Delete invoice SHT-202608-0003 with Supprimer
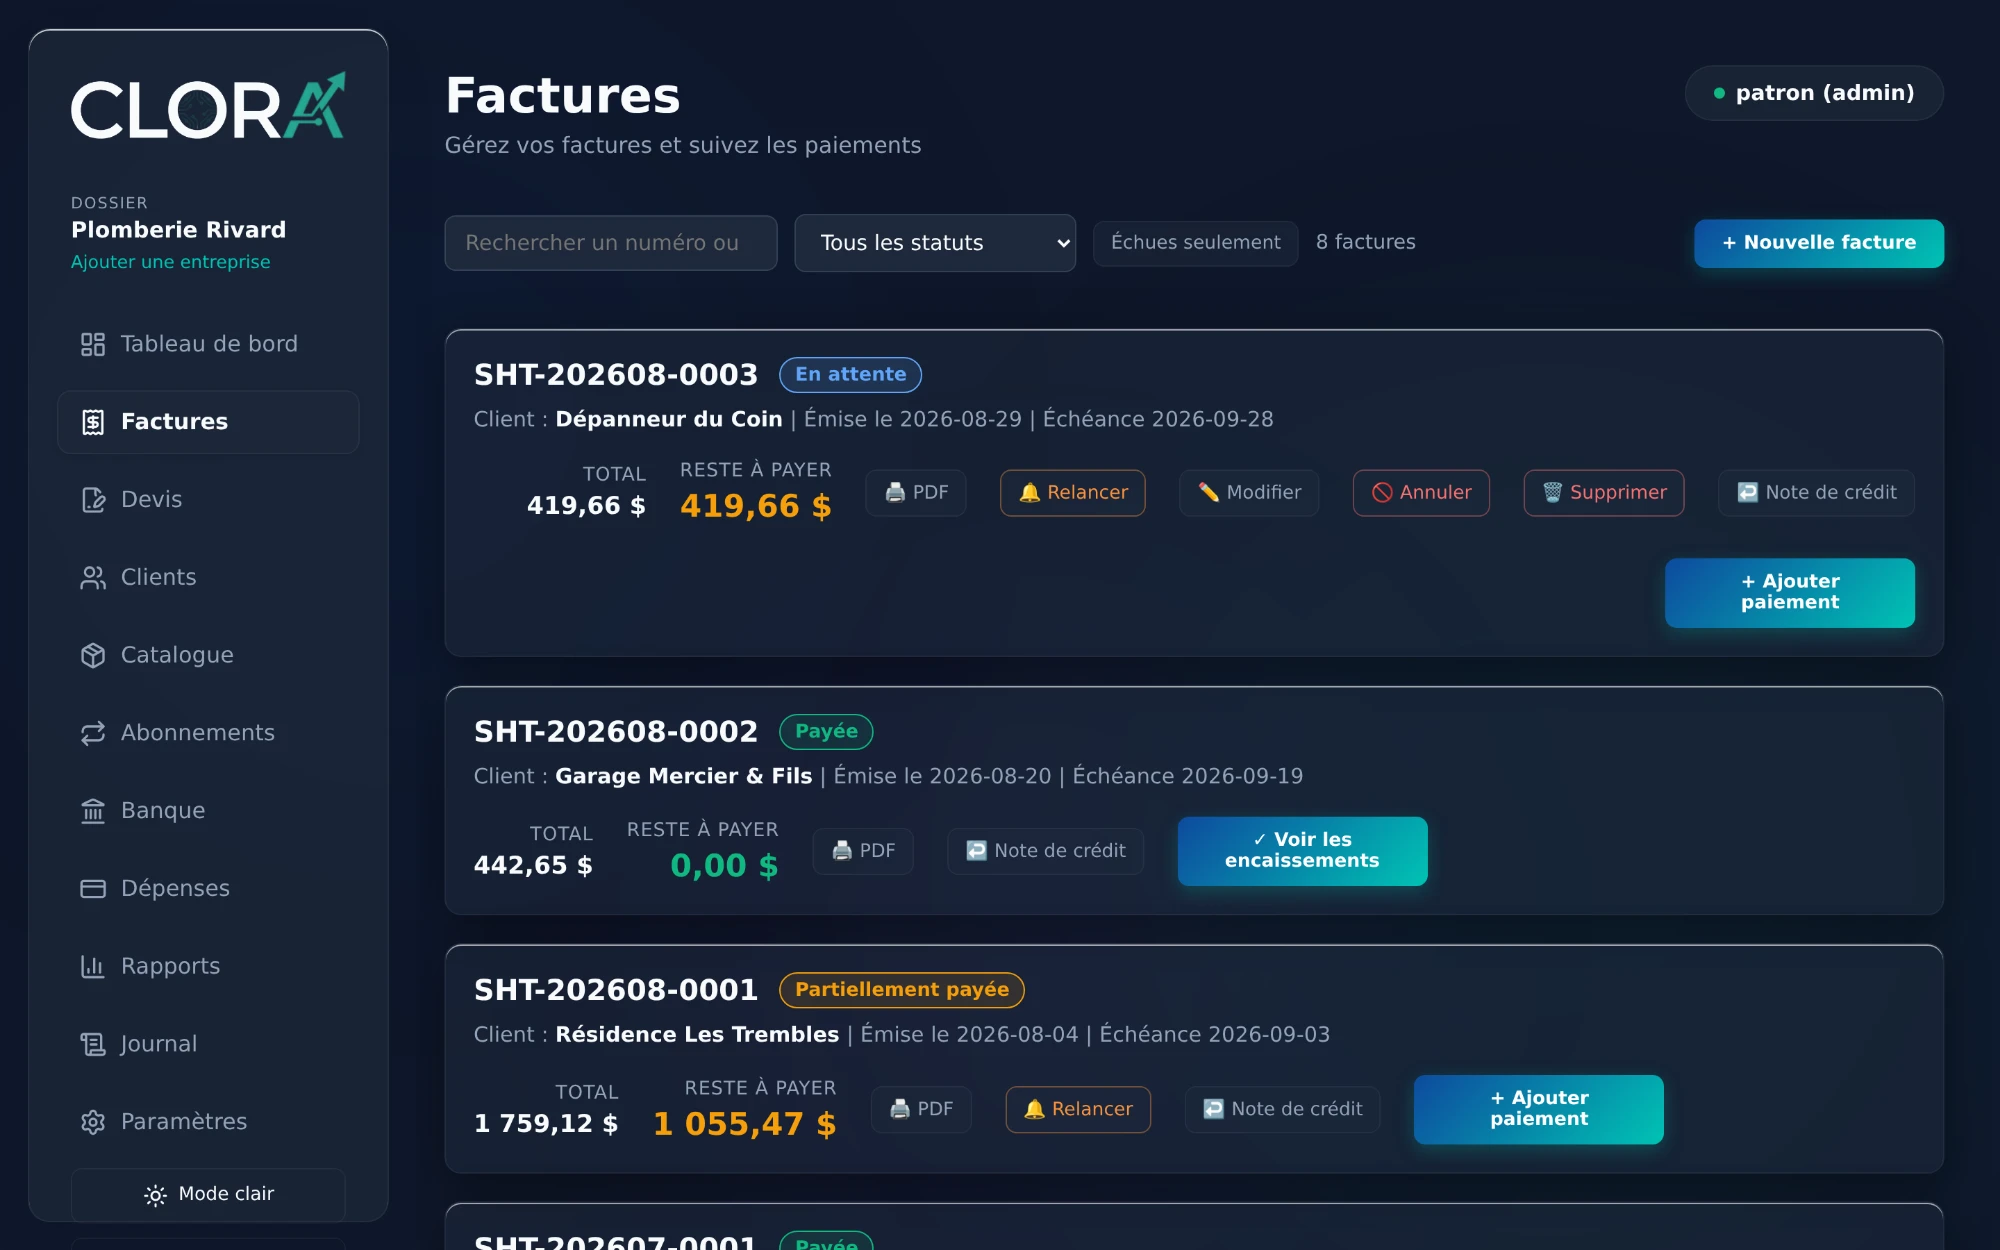 coord(1604,493)
